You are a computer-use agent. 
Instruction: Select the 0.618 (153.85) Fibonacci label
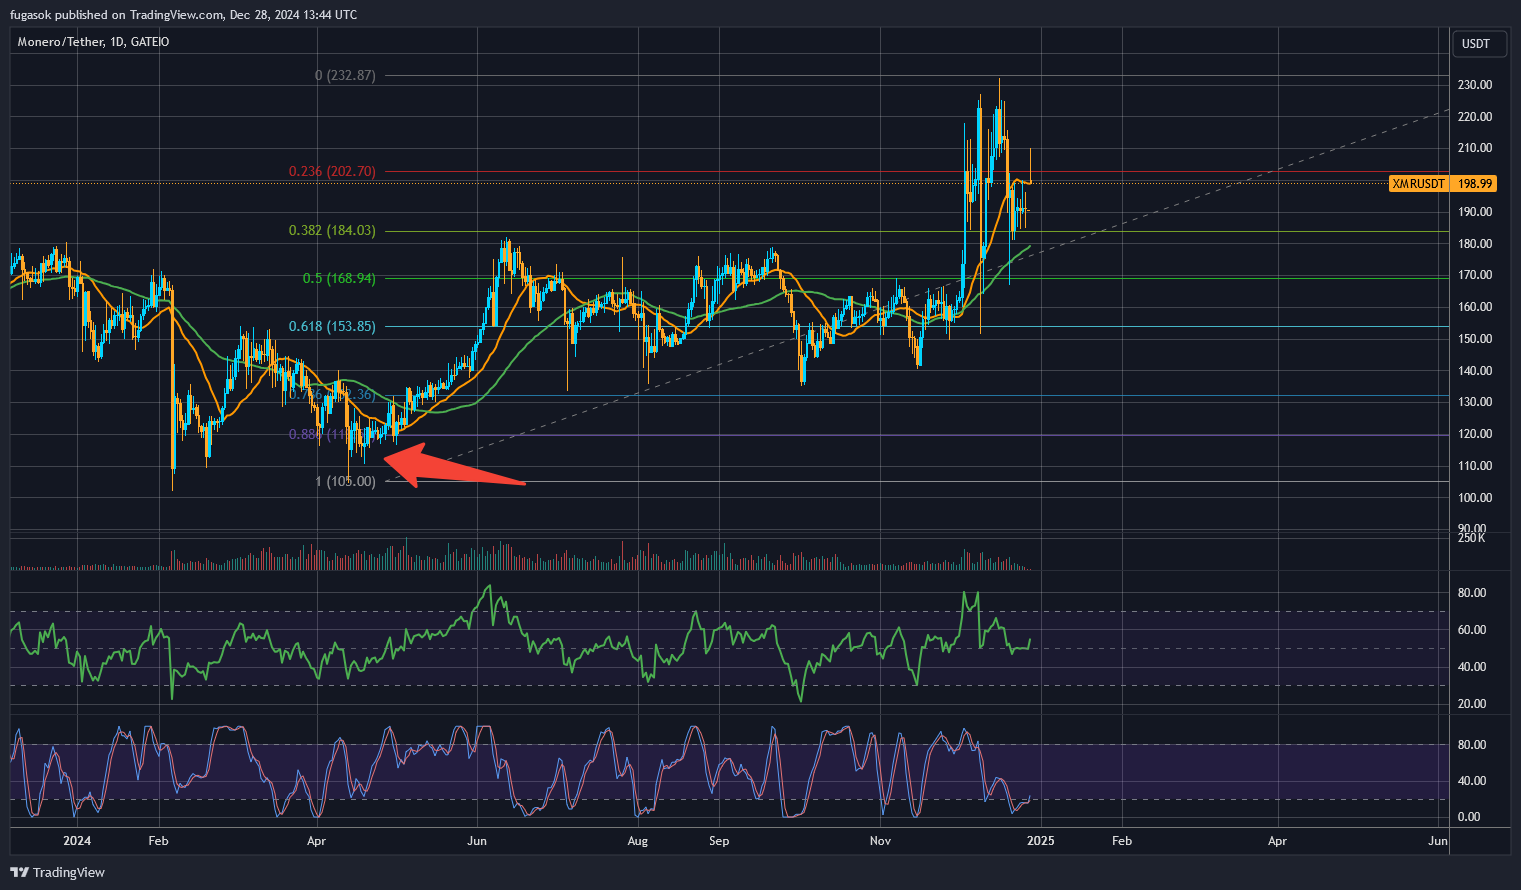coord(332,326)
